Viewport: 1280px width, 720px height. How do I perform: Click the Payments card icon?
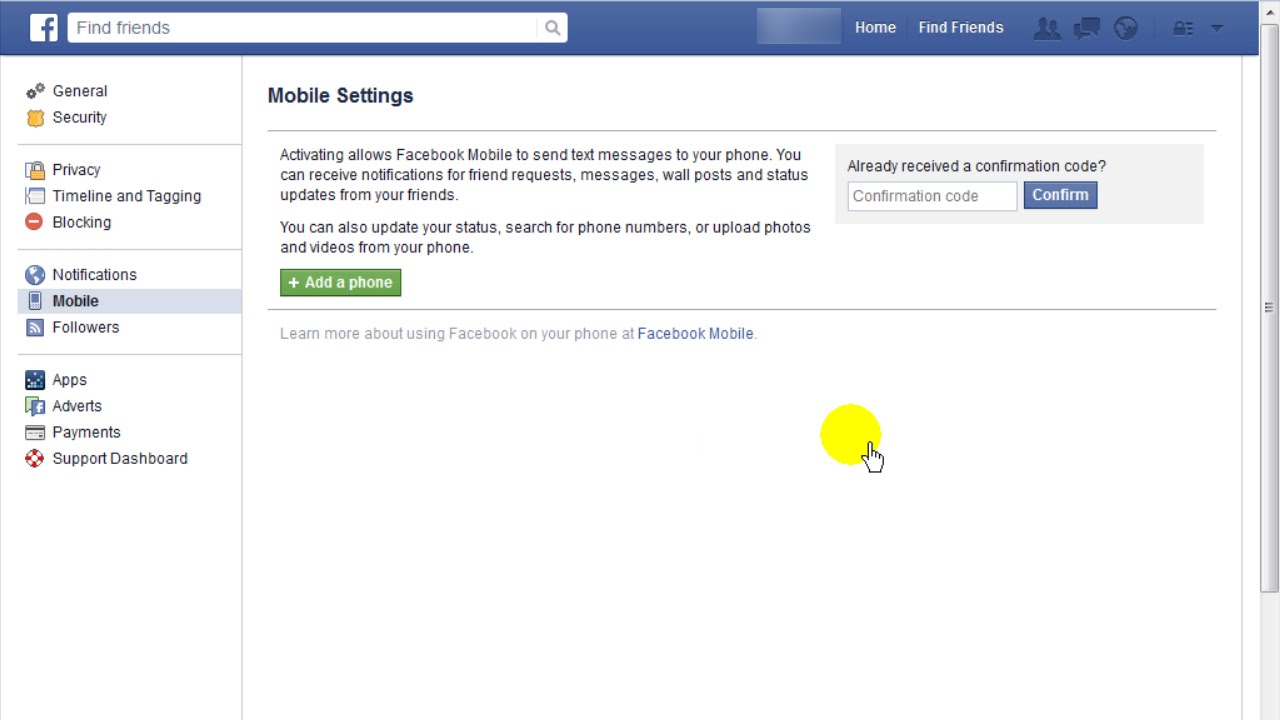(35, 432)
